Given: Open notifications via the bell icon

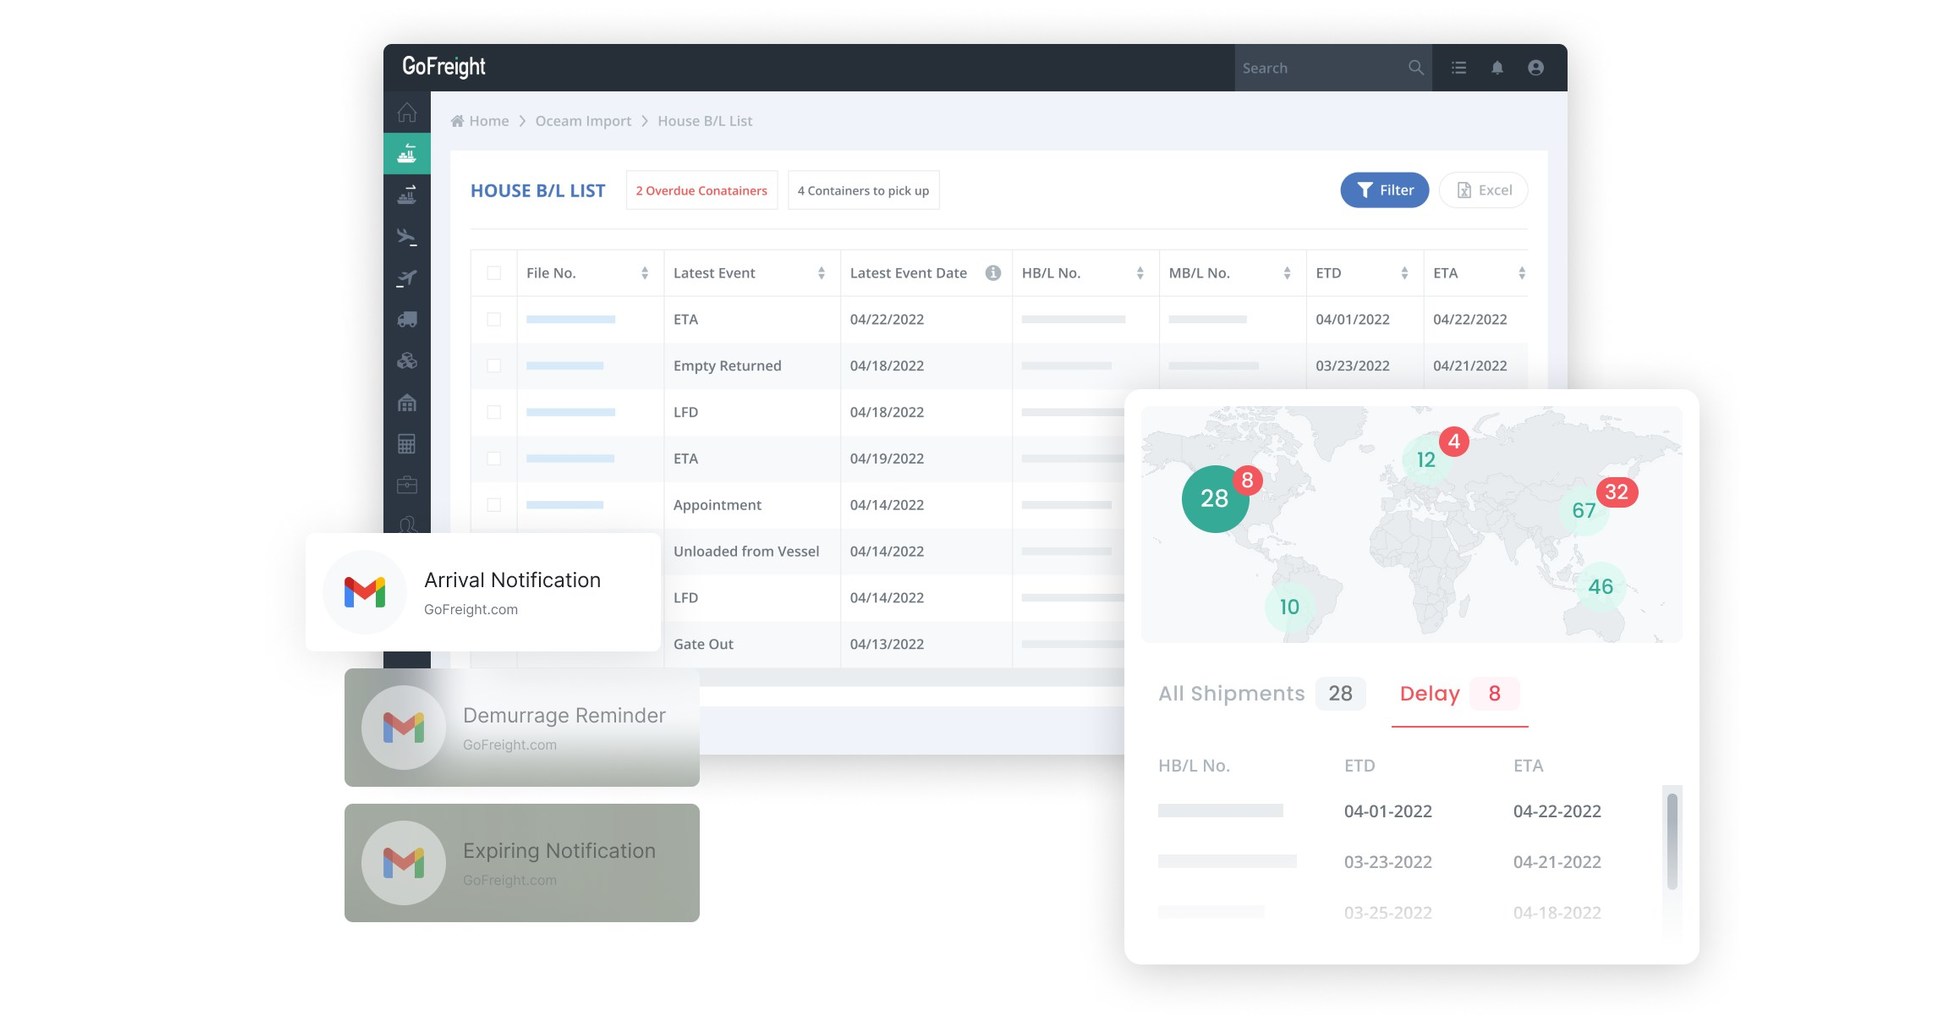Looking at the screenshot, I should point(1497,67).
